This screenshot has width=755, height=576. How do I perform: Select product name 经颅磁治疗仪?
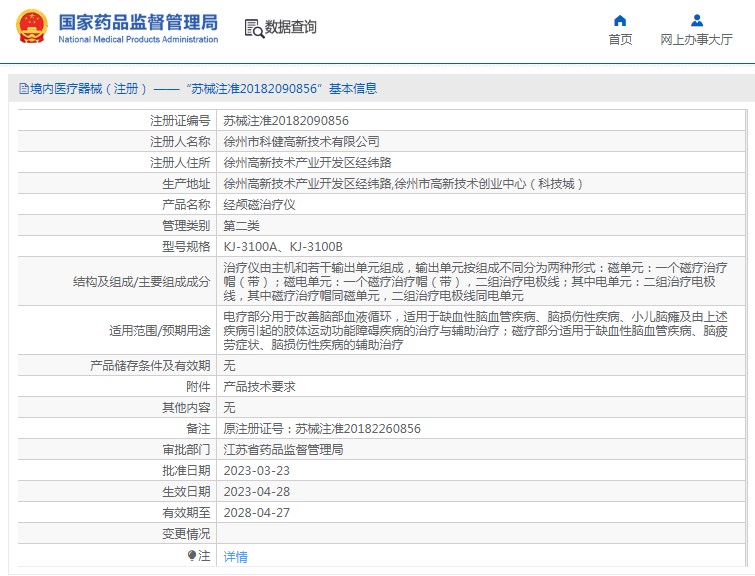coord(260,205)
